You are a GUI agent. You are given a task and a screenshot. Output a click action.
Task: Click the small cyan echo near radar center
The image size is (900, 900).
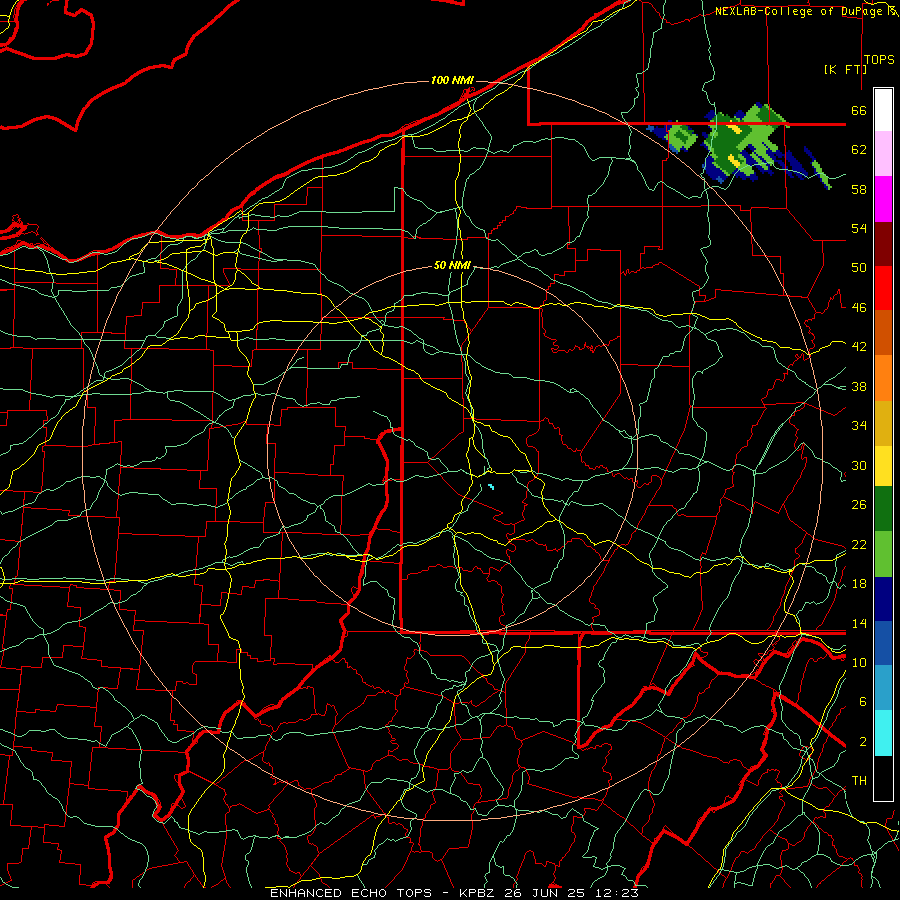click(x=491, y=487)
